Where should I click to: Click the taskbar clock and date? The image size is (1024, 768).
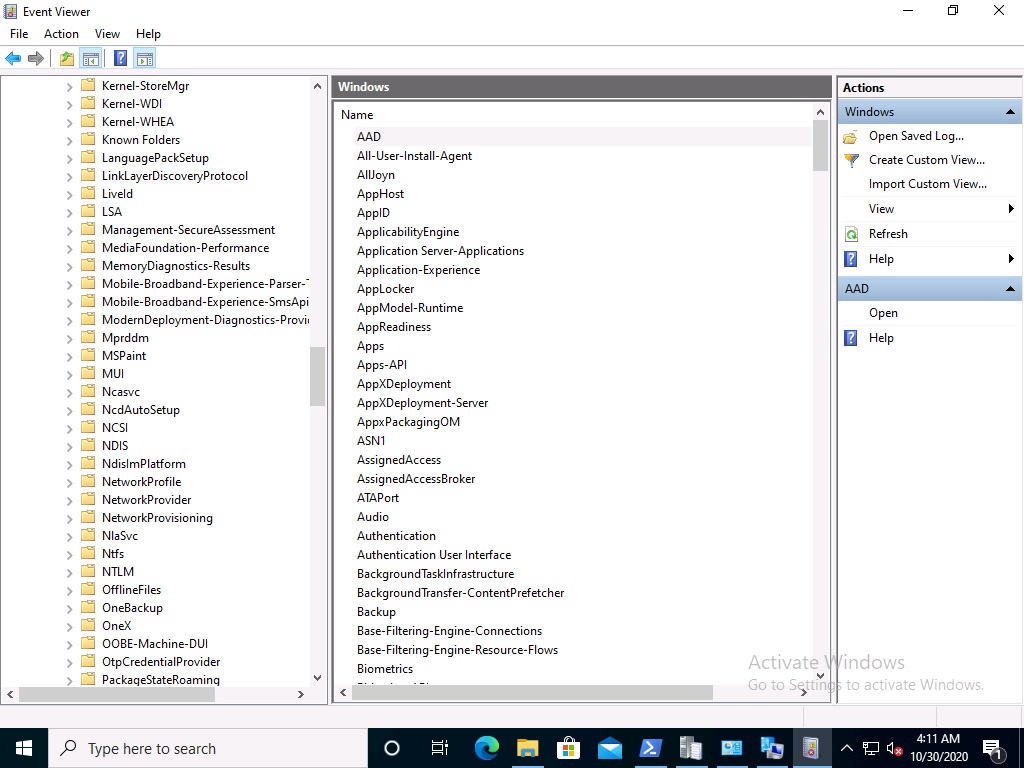point(938,748)
